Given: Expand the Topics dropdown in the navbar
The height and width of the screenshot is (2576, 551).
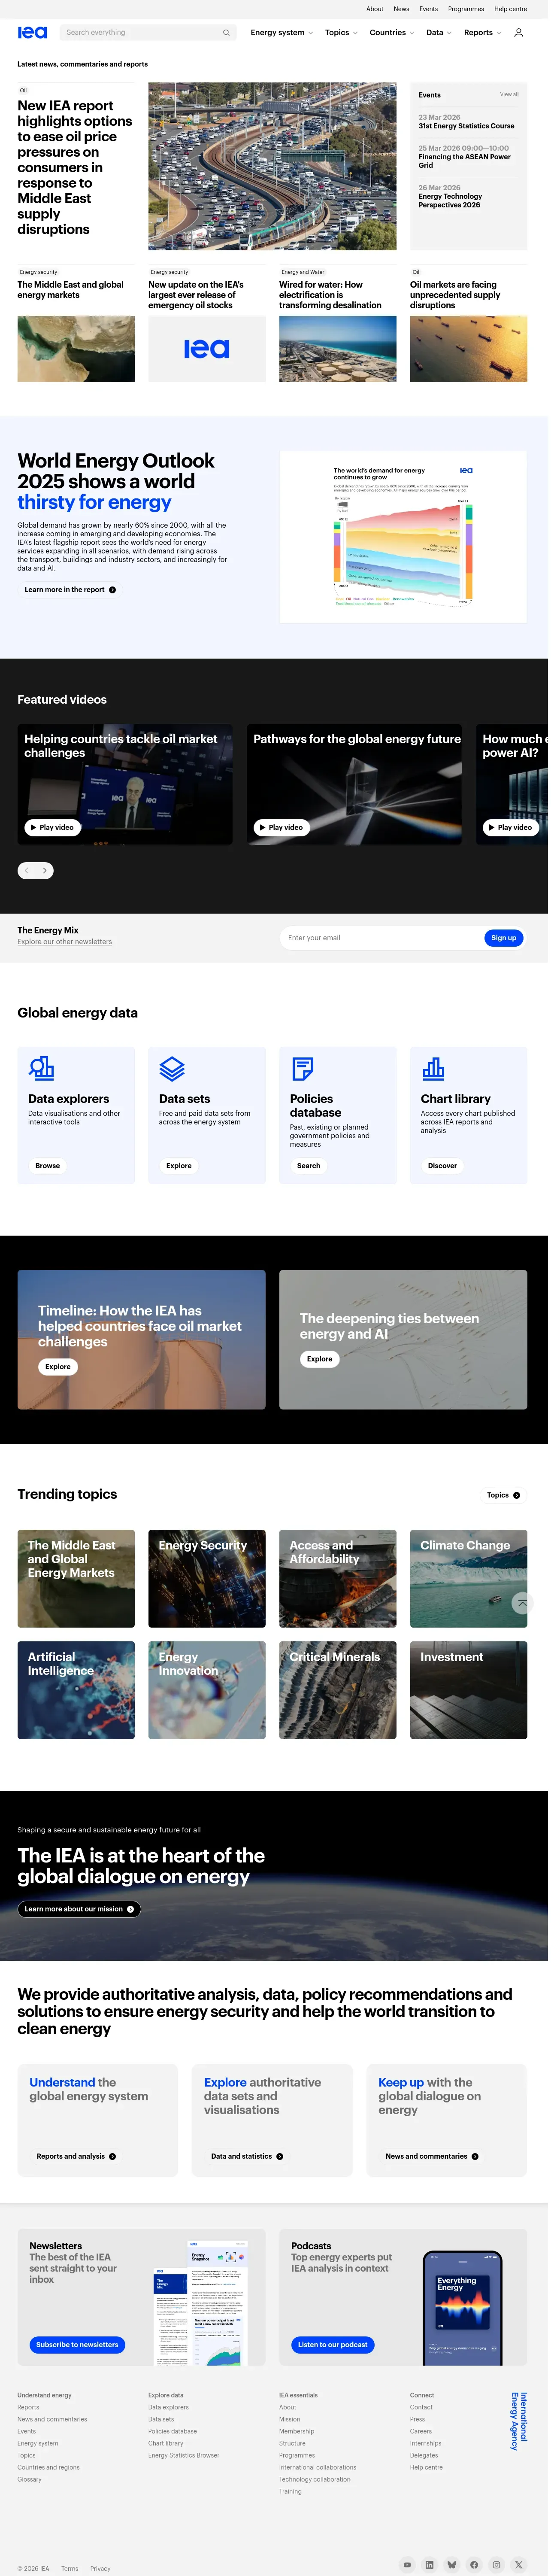Looking at the screenshot, I should click(342, 33).
